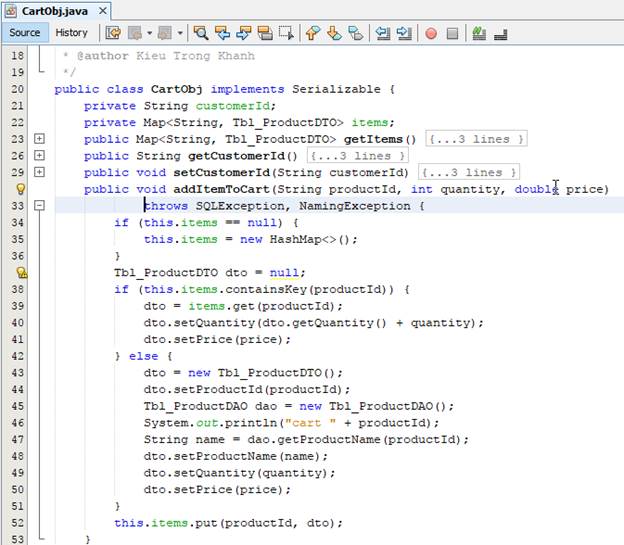Image resolution: width=624 pixels, height=545 pixels.
Task: Open the Back history dropdown arrow
Action: click(x=149, y=33)
